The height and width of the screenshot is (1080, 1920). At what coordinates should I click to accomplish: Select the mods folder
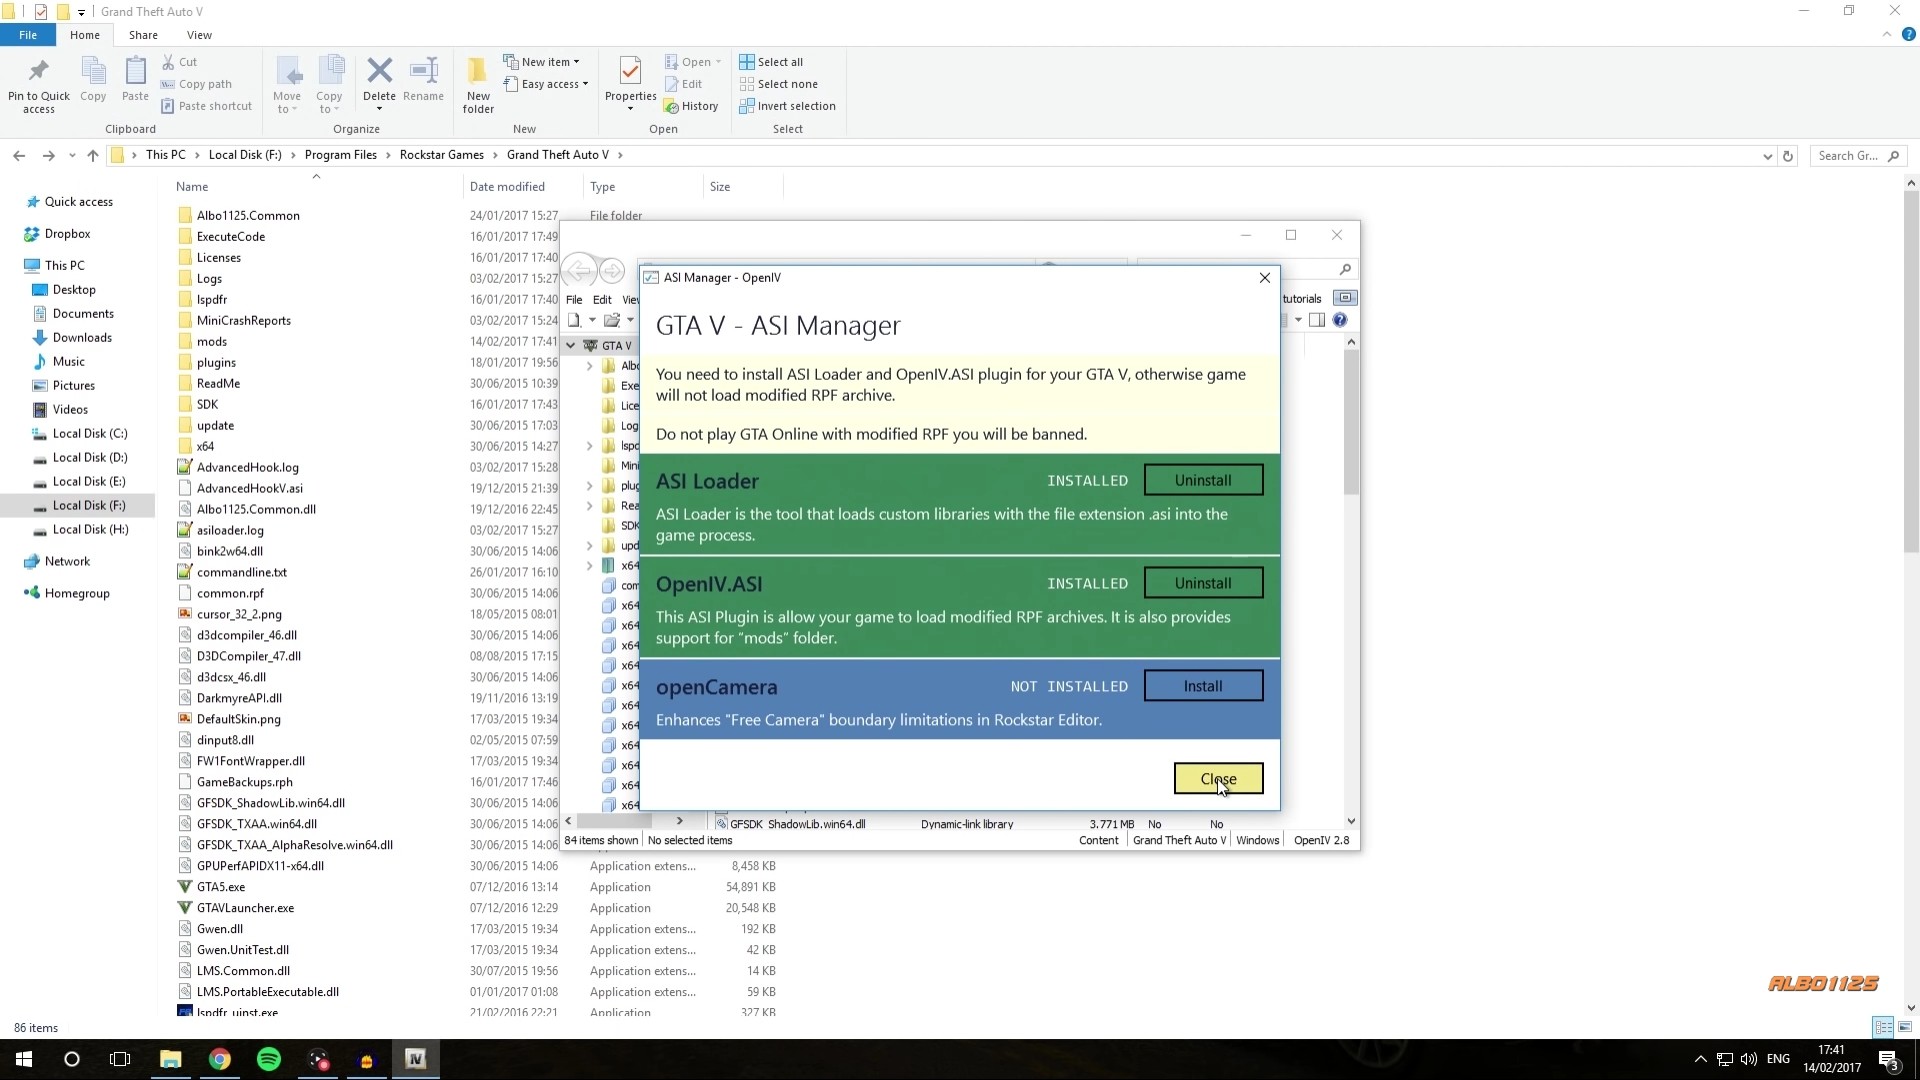pyautogui.click(x=212, y=341)
